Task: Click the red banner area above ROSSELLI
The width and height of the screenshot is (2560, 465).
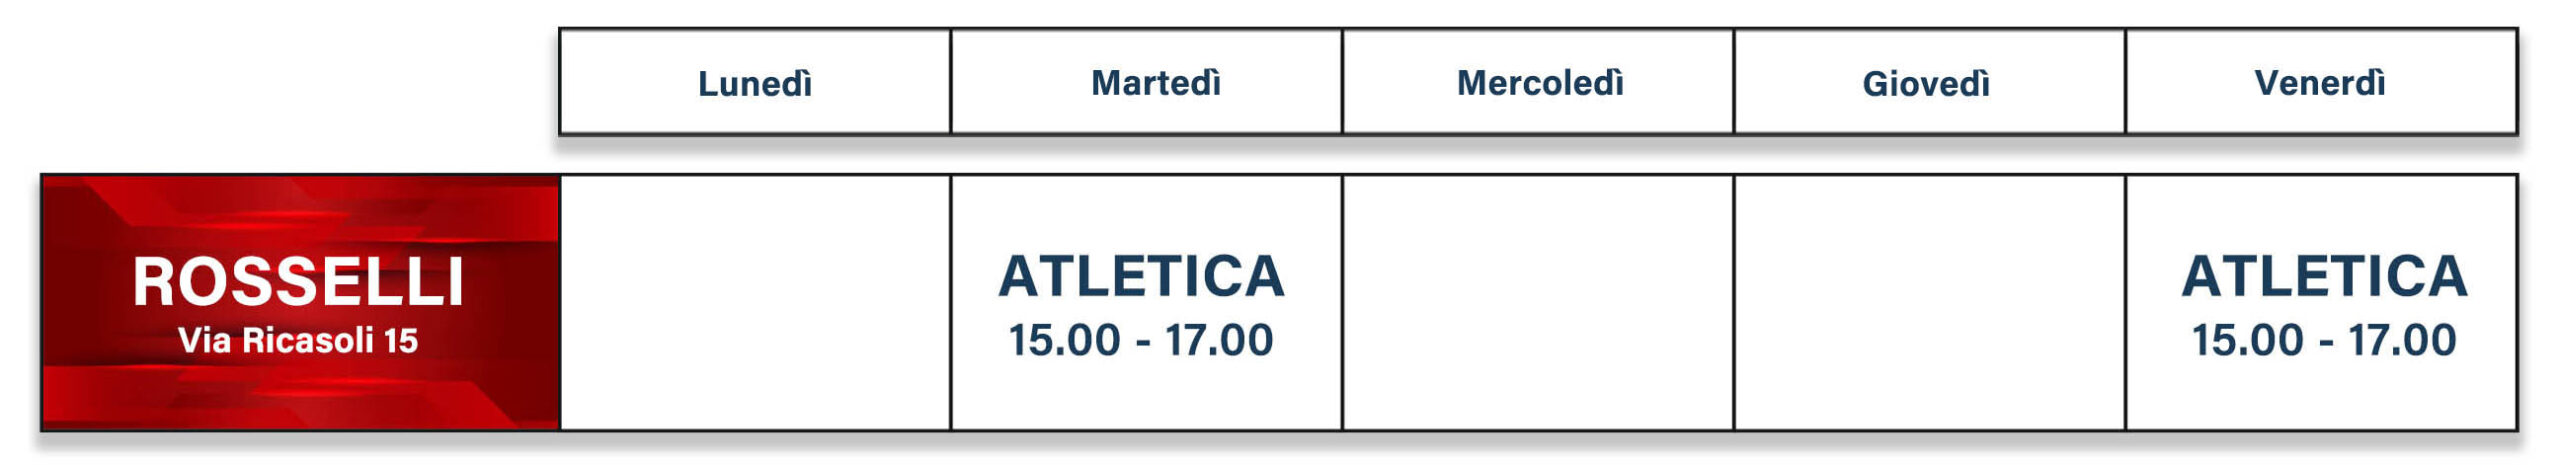Action: pyautogui.click(x=298, y=213)
